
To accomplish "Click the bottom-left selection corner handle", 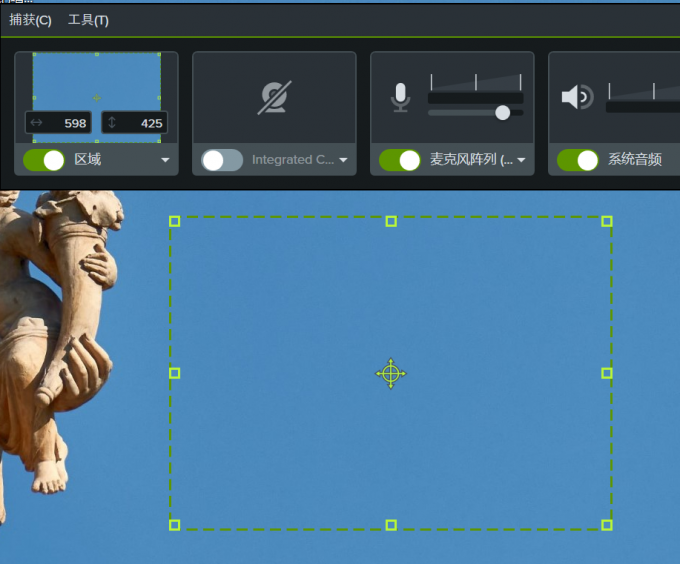I will [x=174, y=525].
